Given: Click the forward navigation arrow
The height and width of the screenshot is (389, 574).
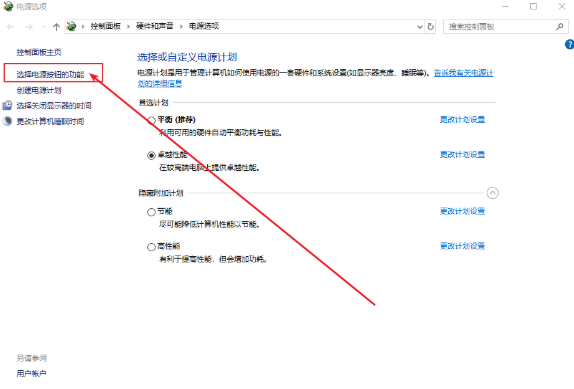Looking at the screenshot, I should (x=29, y=27).
